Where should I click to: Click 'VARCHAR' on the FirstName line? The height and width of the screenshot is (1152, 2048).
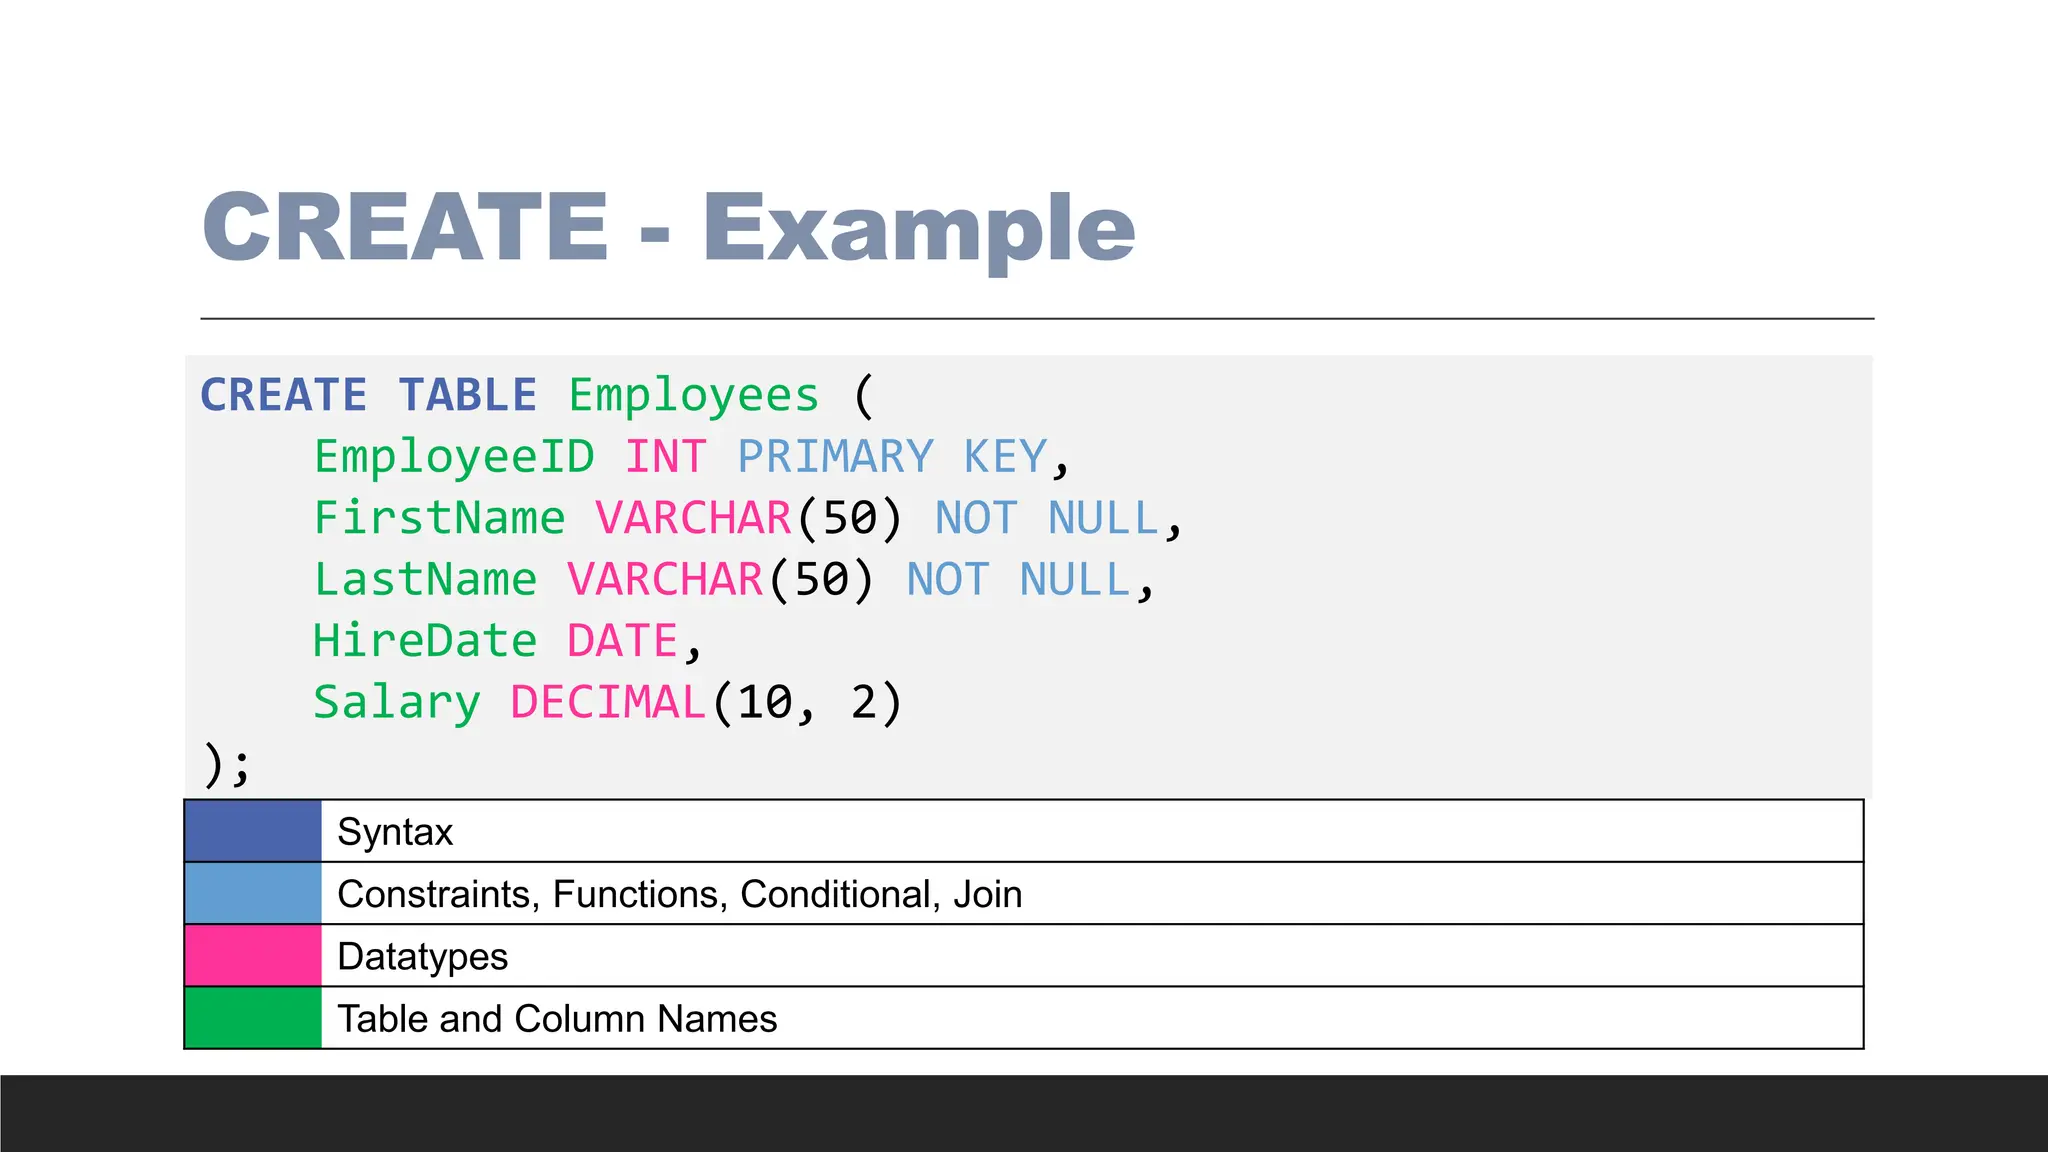coord(694,518)
